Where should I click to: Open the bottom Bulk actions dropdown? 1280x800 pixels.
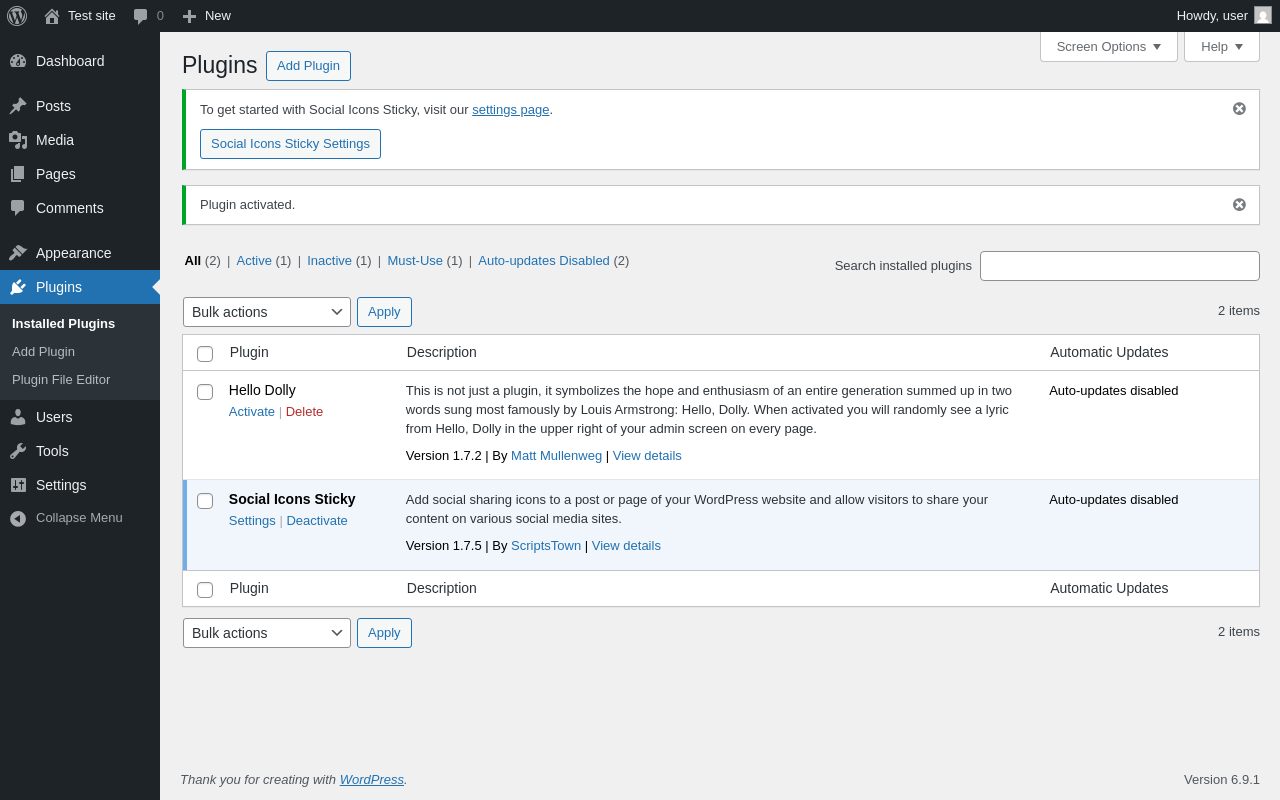pos(267,633)
